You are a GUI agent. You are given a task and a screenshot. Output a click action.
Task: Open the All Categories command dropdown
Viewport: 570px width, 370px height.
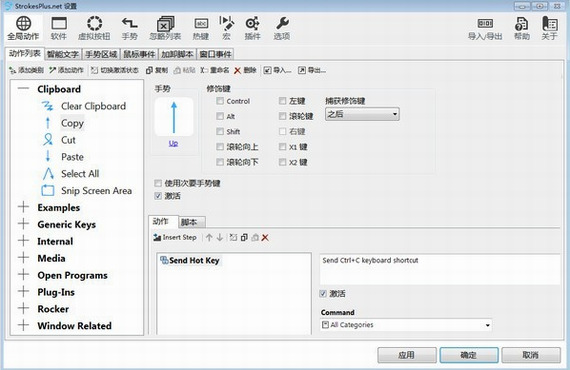coord(406,325)
